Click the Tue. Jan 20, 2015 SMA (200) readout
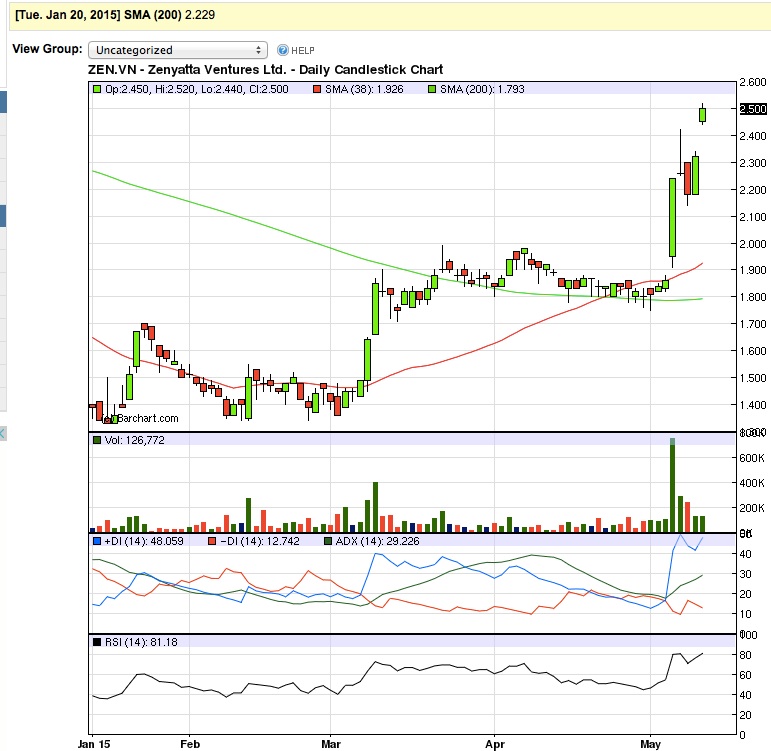 (115, 15)
